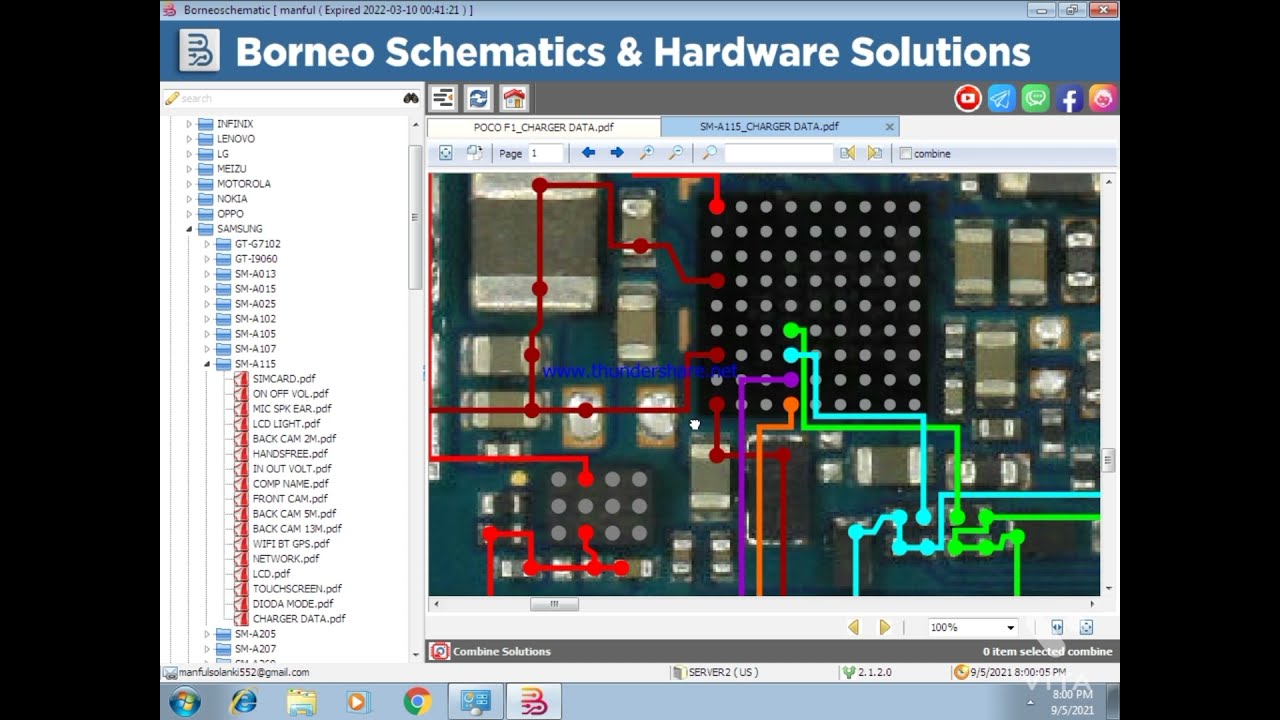Go to previous page with blue left arrow
The image size is (1280, 720).
(588, 153)
